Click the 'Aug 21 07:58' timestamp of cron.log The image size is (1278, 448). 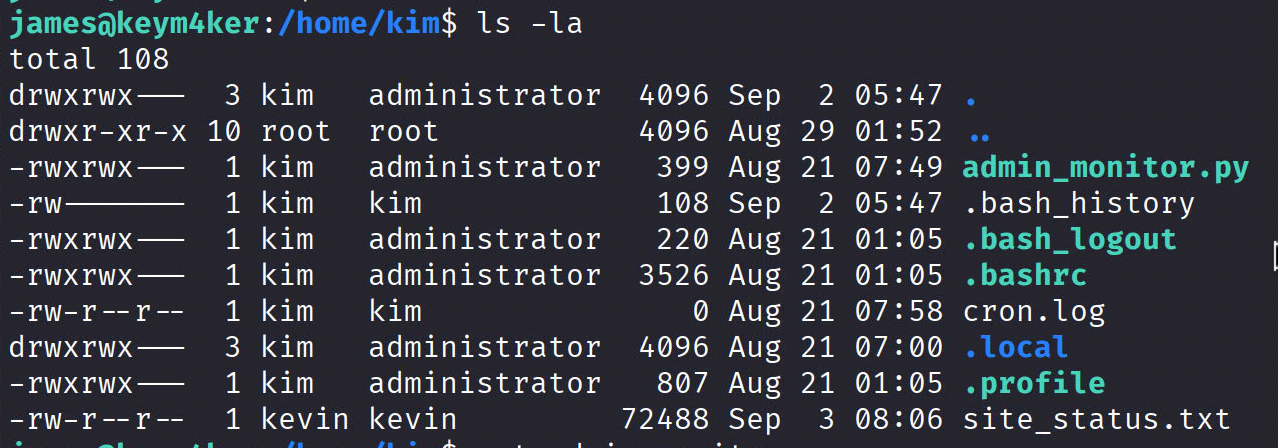coord(835,311)
